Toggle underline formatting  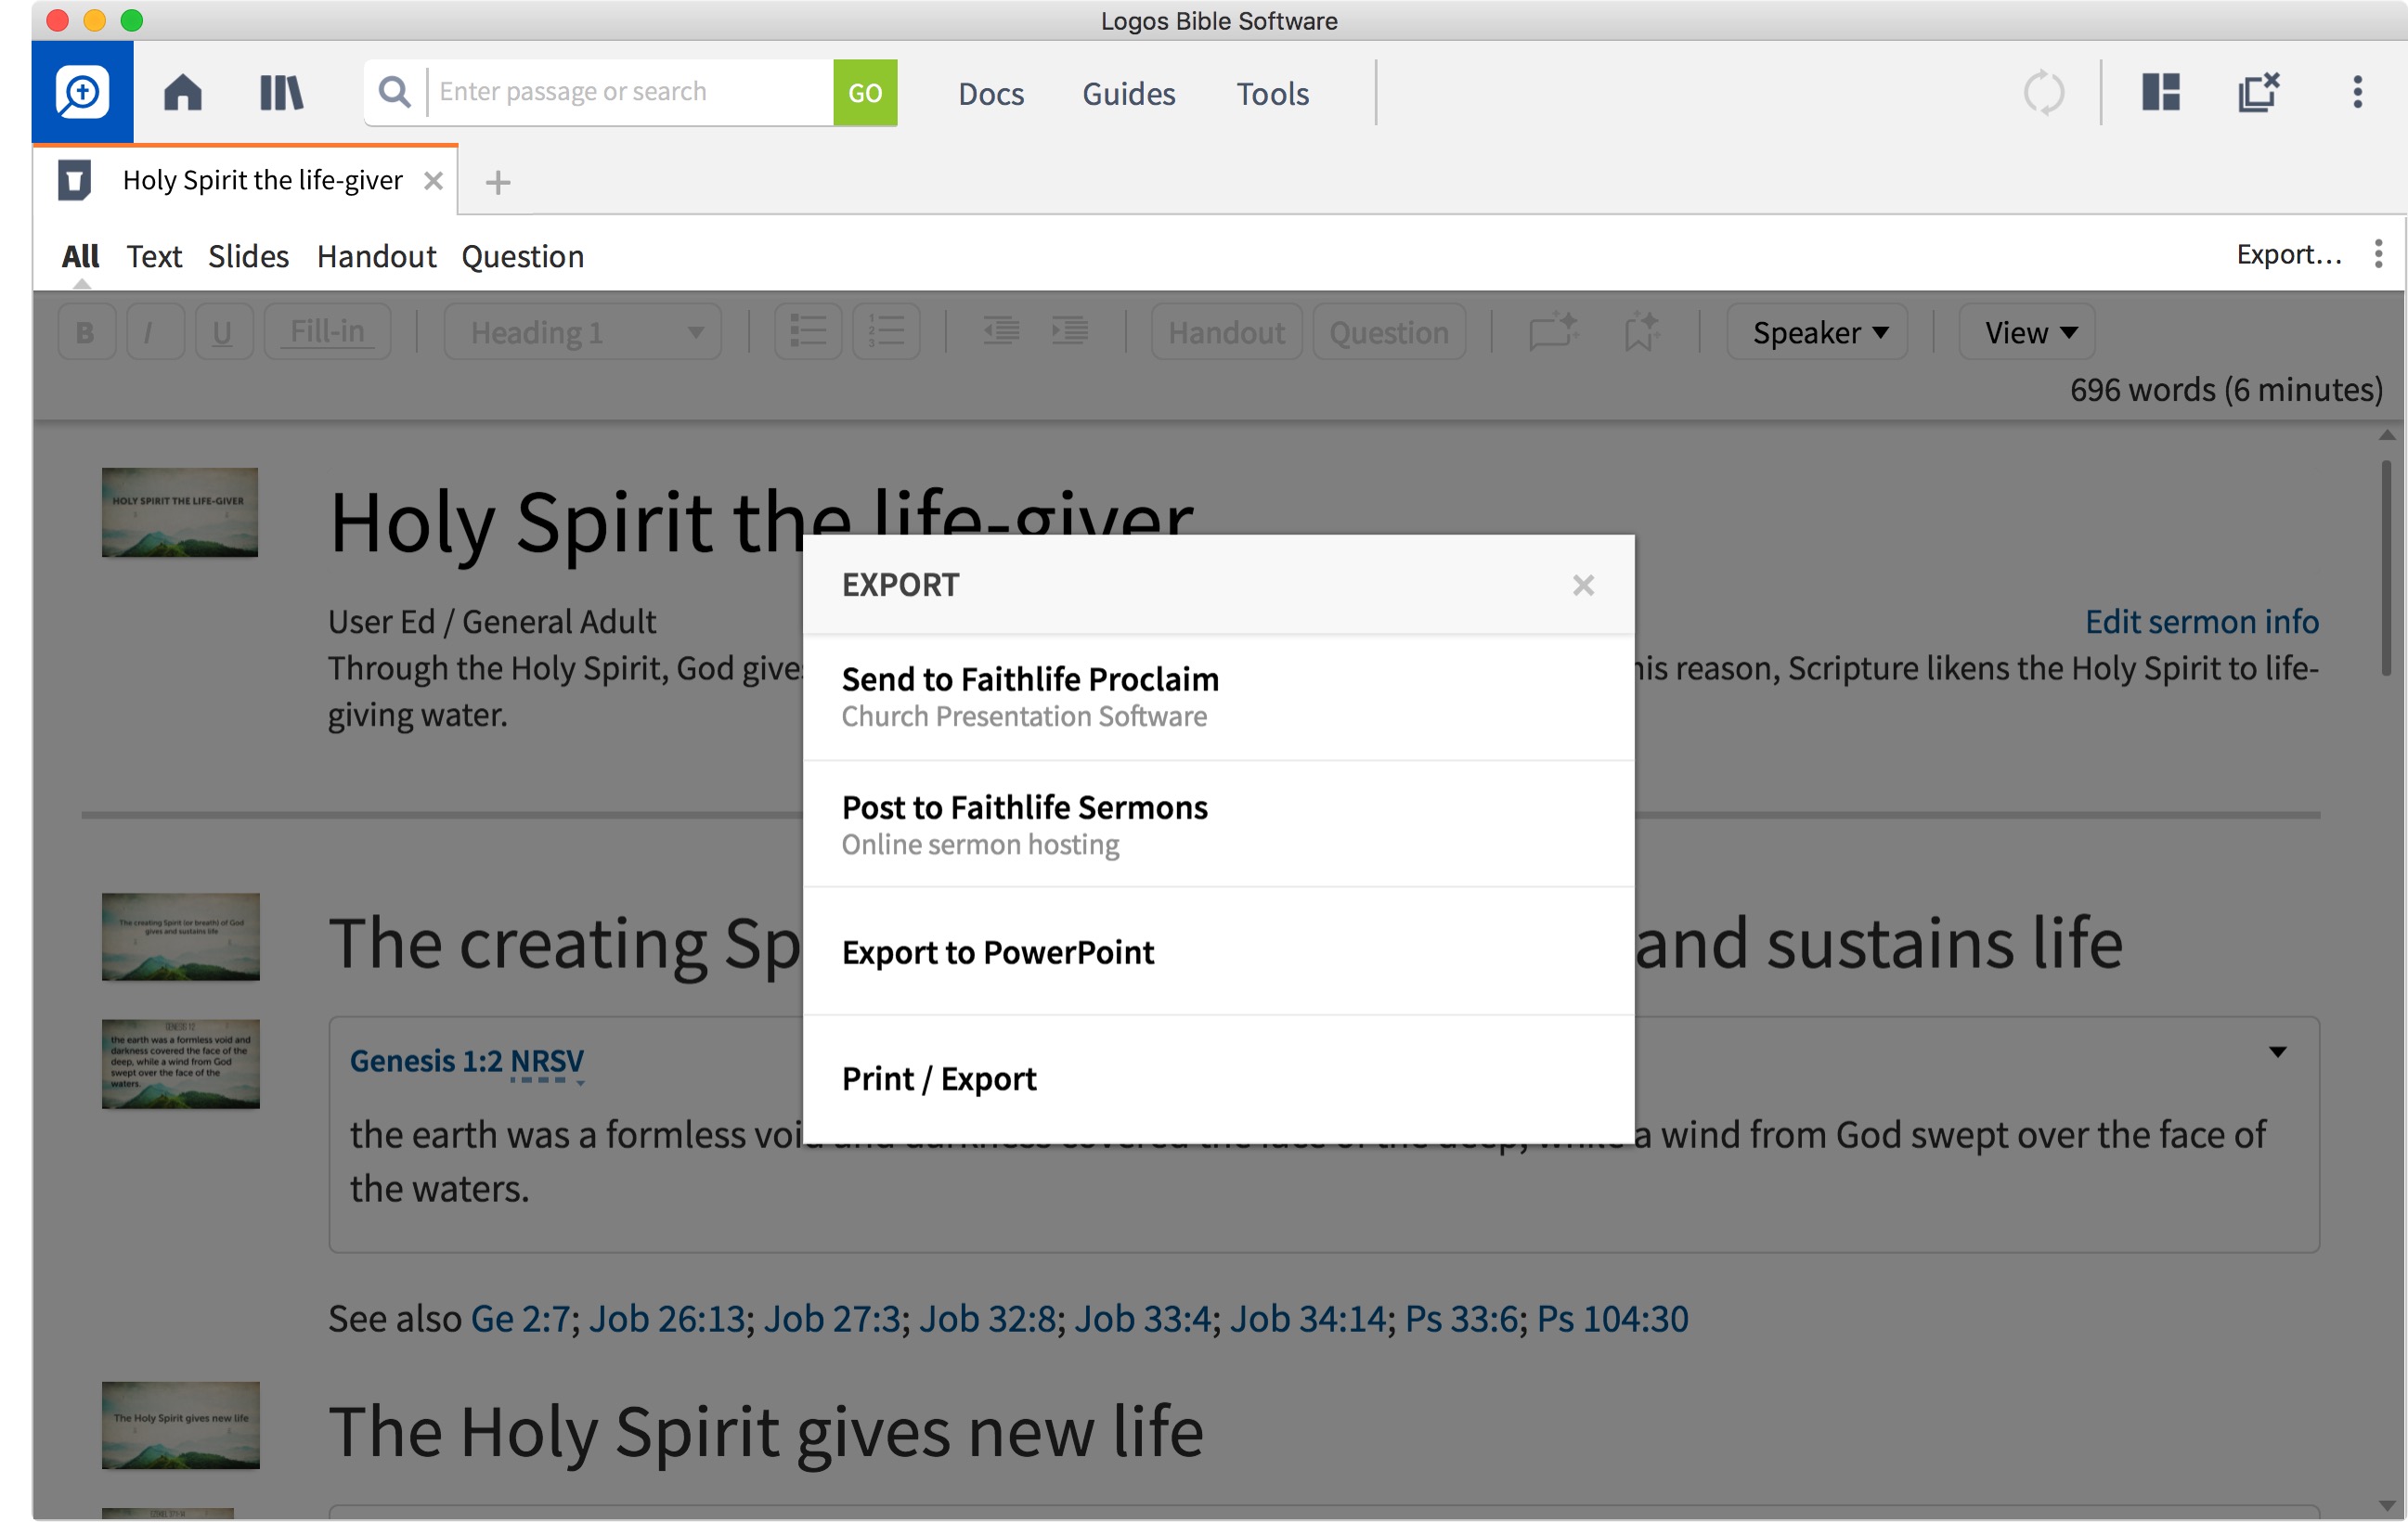[x=223, y=332]
